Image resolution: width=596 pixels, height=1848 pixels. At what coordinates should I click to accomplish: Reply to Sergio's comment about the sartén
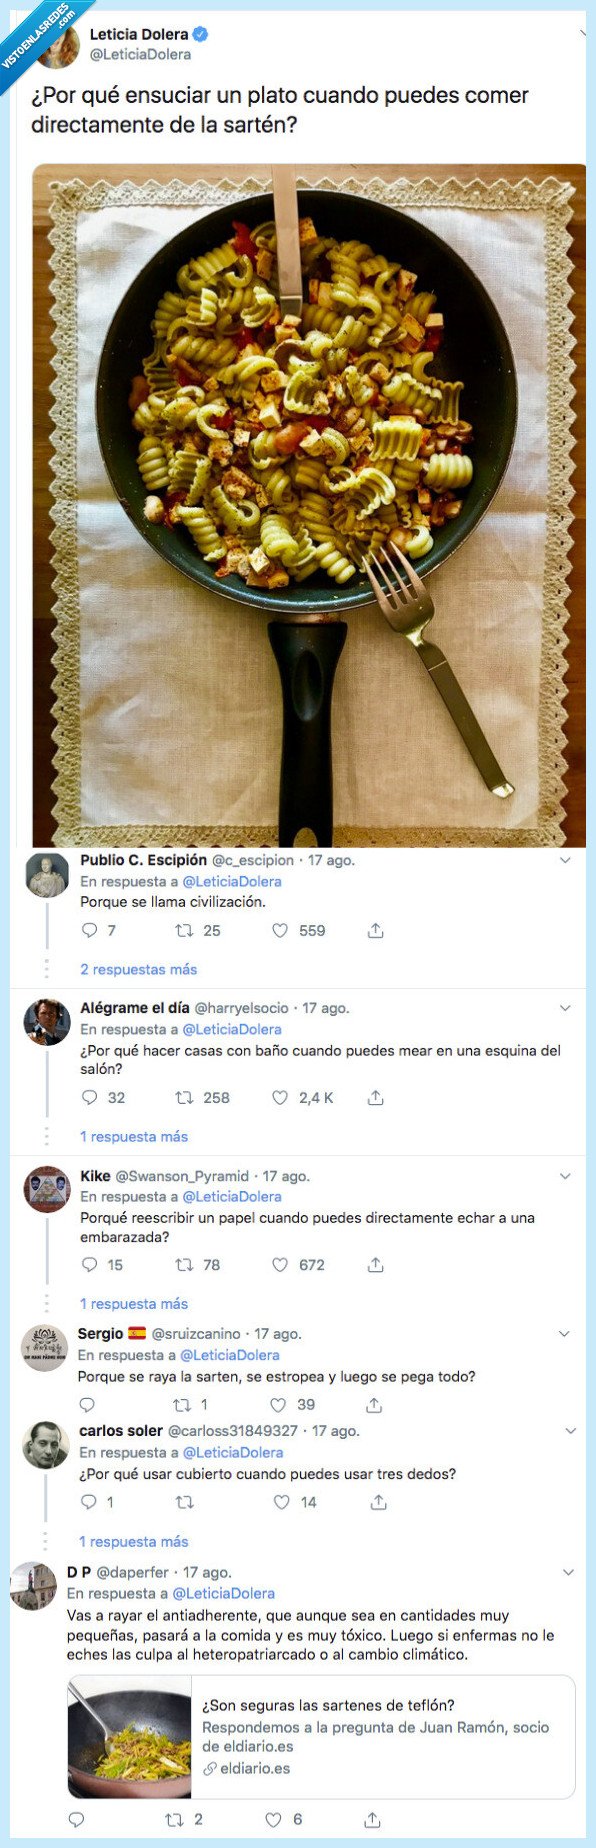(x=89, y=1404)
